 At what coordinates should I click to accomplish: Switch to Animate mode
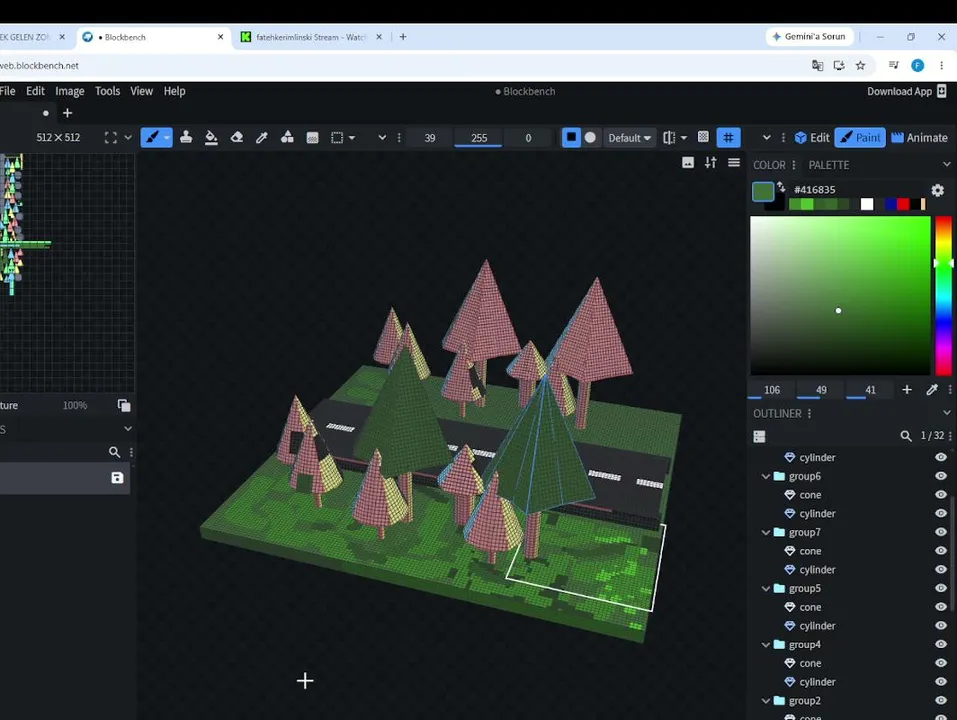click(x=919, y=138)
